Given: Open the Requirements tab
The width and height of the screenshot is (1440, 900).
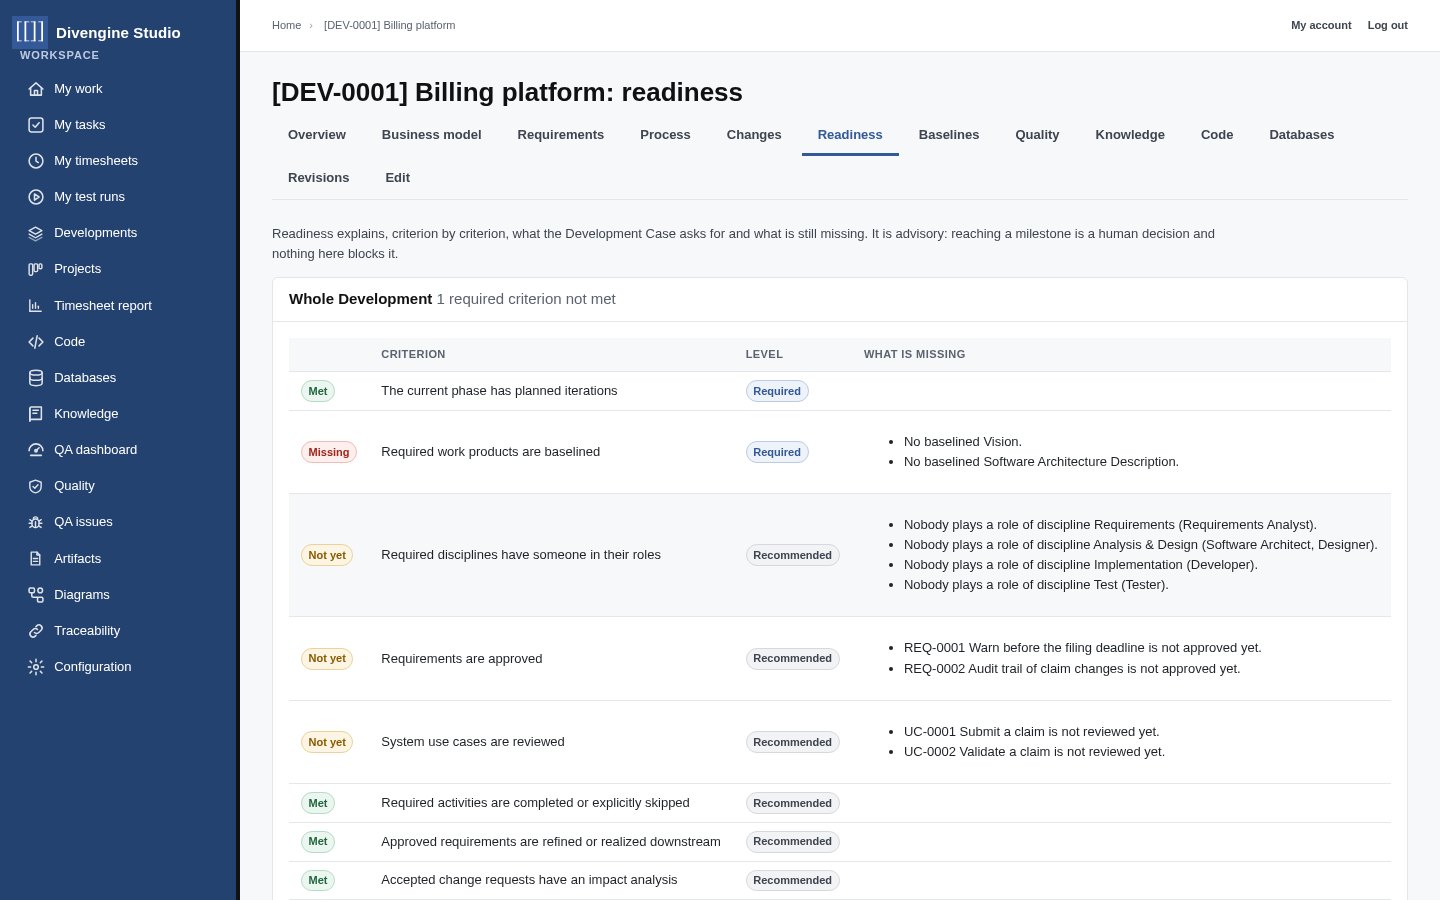Looking at the screenshot, I should (561, 135).
